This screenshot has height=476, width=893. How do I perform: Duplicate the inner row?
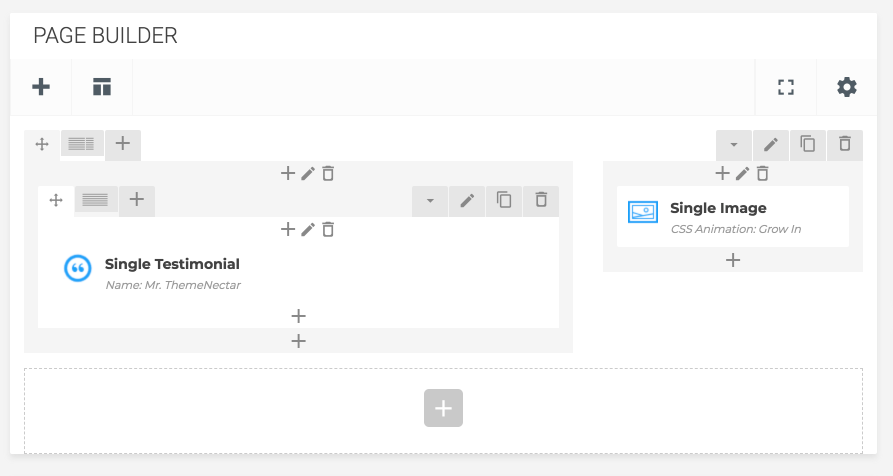click(504, 200)
